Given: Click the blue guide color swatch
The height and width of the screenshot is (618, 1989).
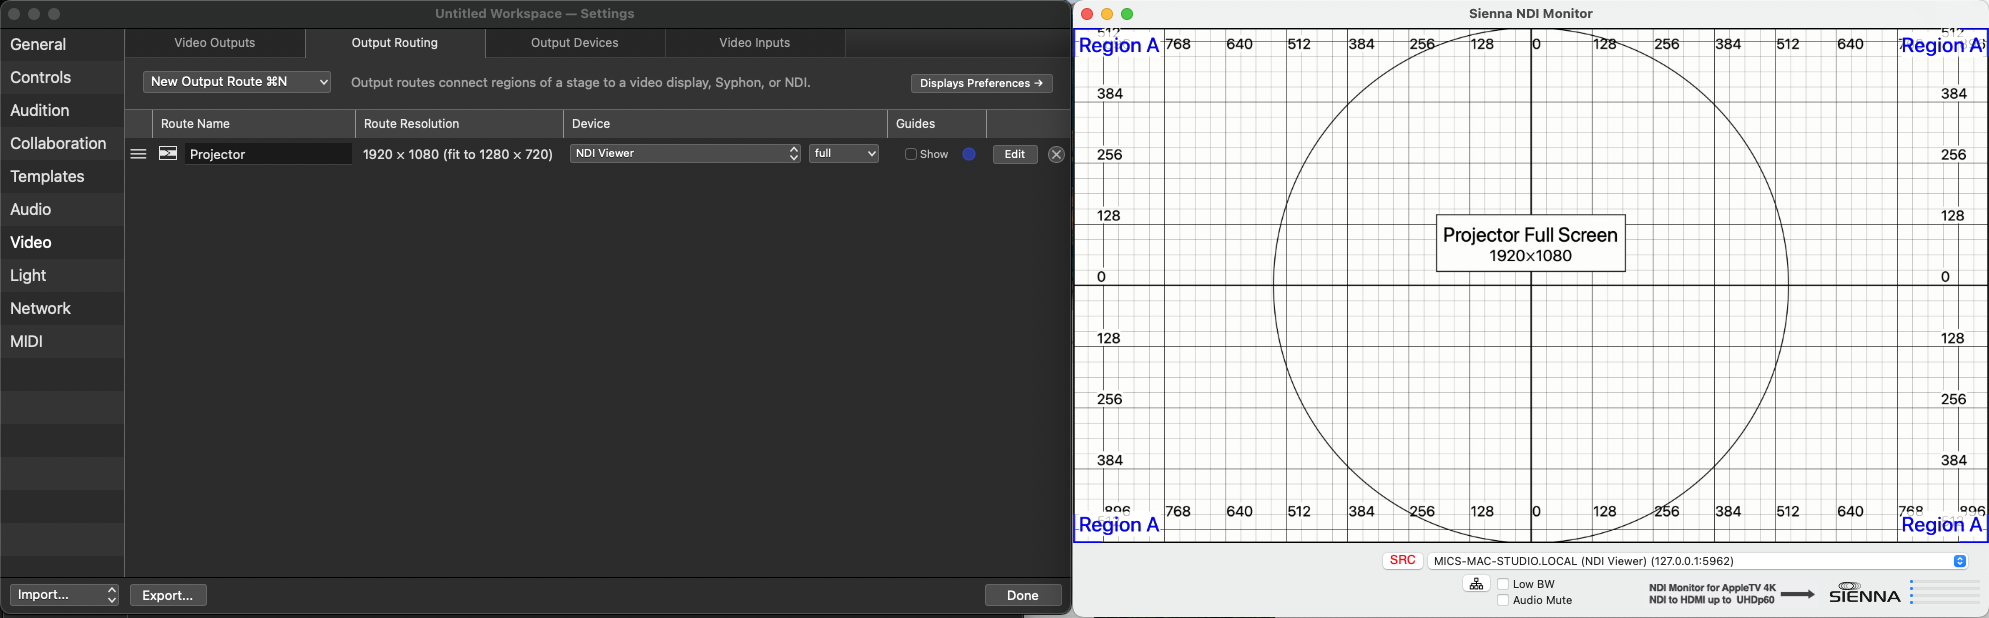Looking at the screenshot, I should (x=969, y=154).
